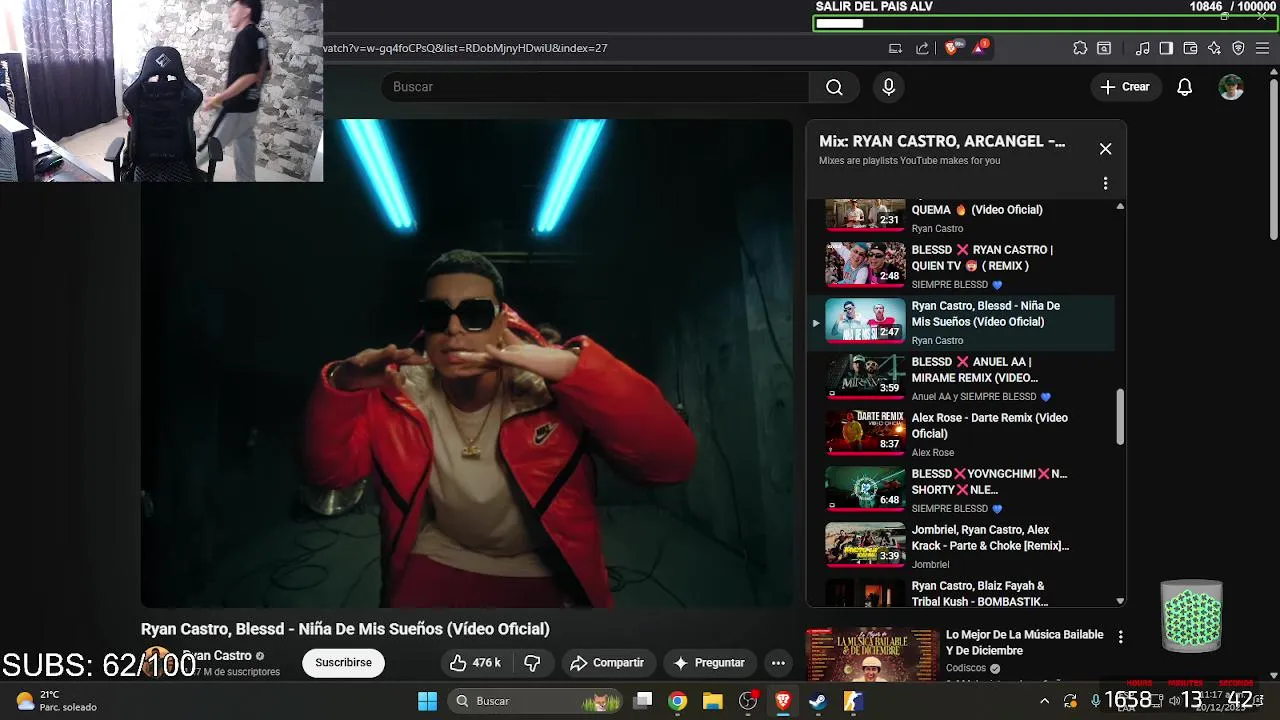
Task: Click playlist scroll down arrow
Action: point(1120,601)
